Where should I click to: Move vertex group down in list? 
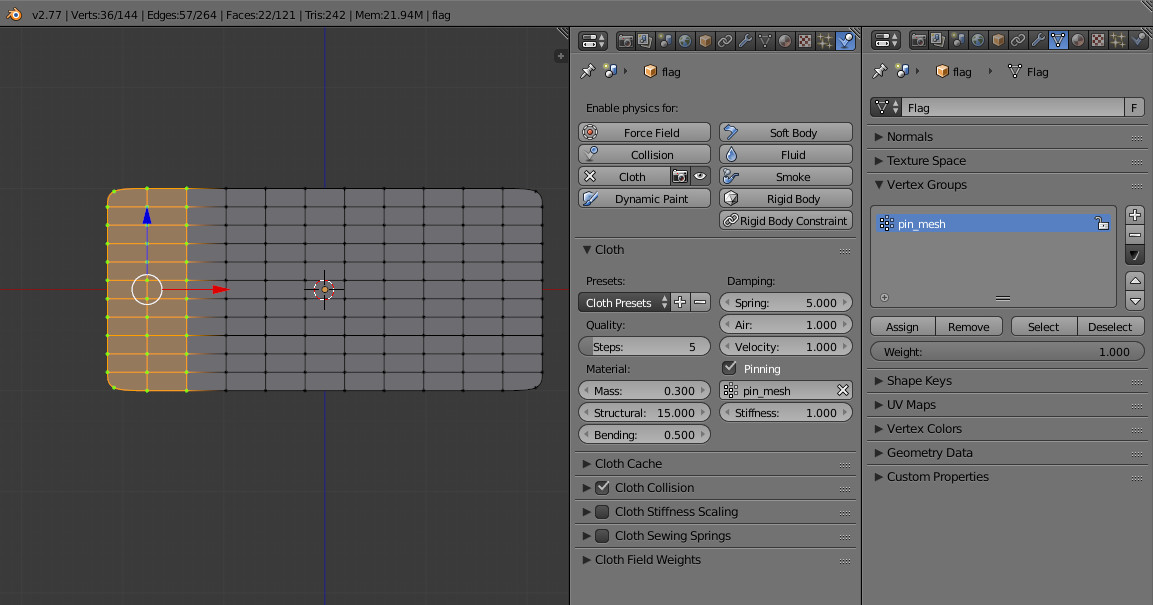pyautogui.click(x=1135, y=301)
